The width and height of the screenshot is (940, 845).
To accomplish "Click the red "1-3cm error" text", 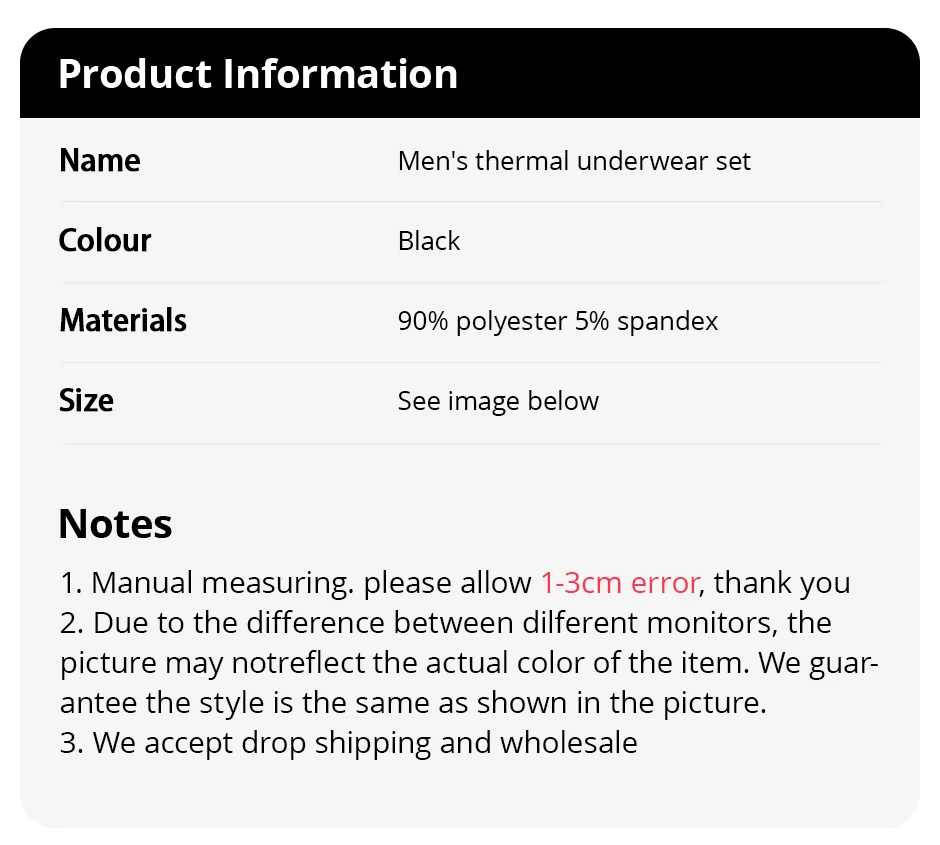I will [x=620, y=583].
